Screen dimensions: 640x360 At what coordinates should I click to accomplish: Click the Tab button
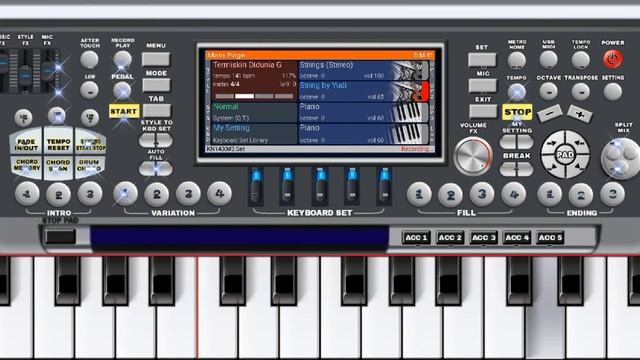pos(156,111)
